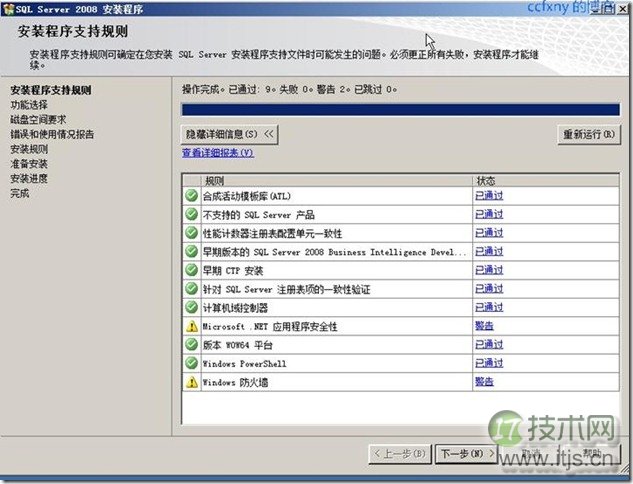The image size is (633, 484).
Task: Open 查看详细报表(V) link
Action: click(x=218, y=153)
